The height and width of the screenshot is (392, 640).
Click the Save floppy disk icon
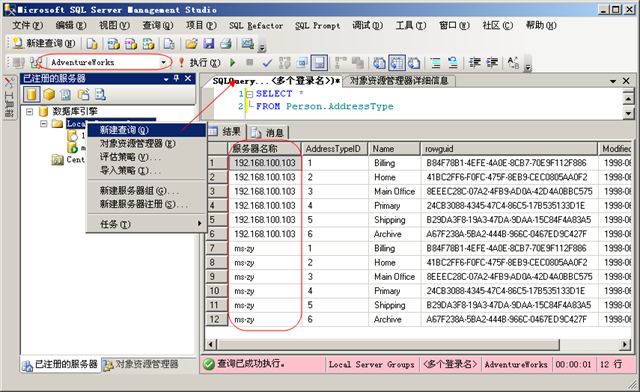coord(209,43)
